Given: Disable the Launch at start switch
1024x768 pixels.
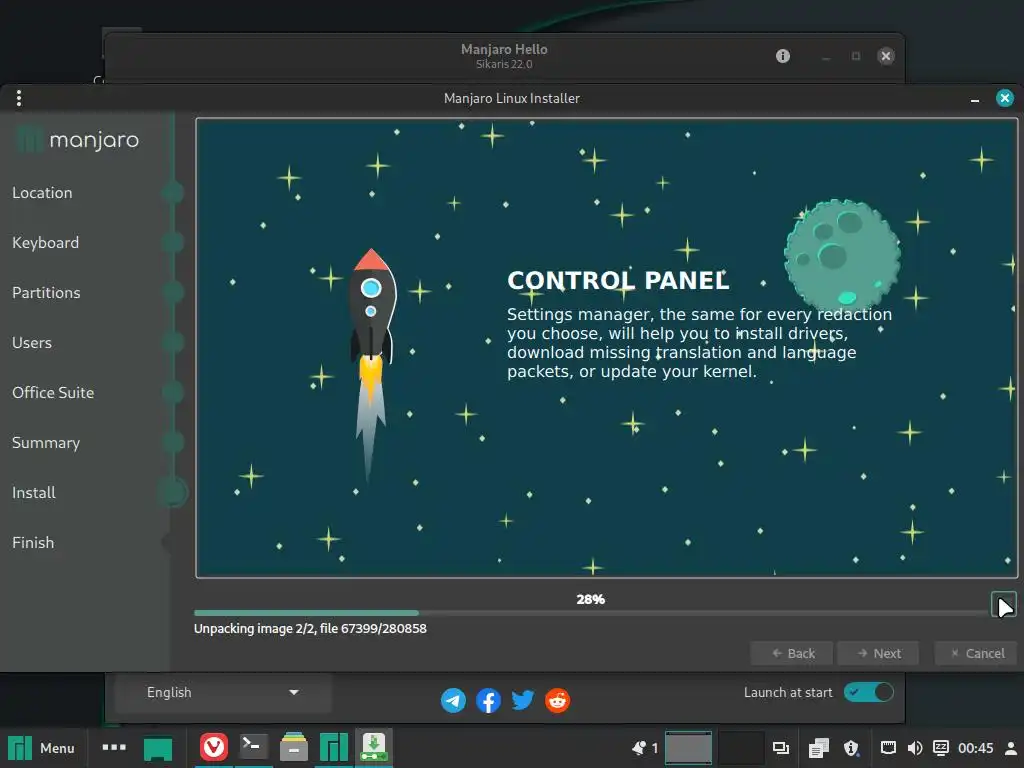Looking at the screenshot, I should tap(869, 692).
